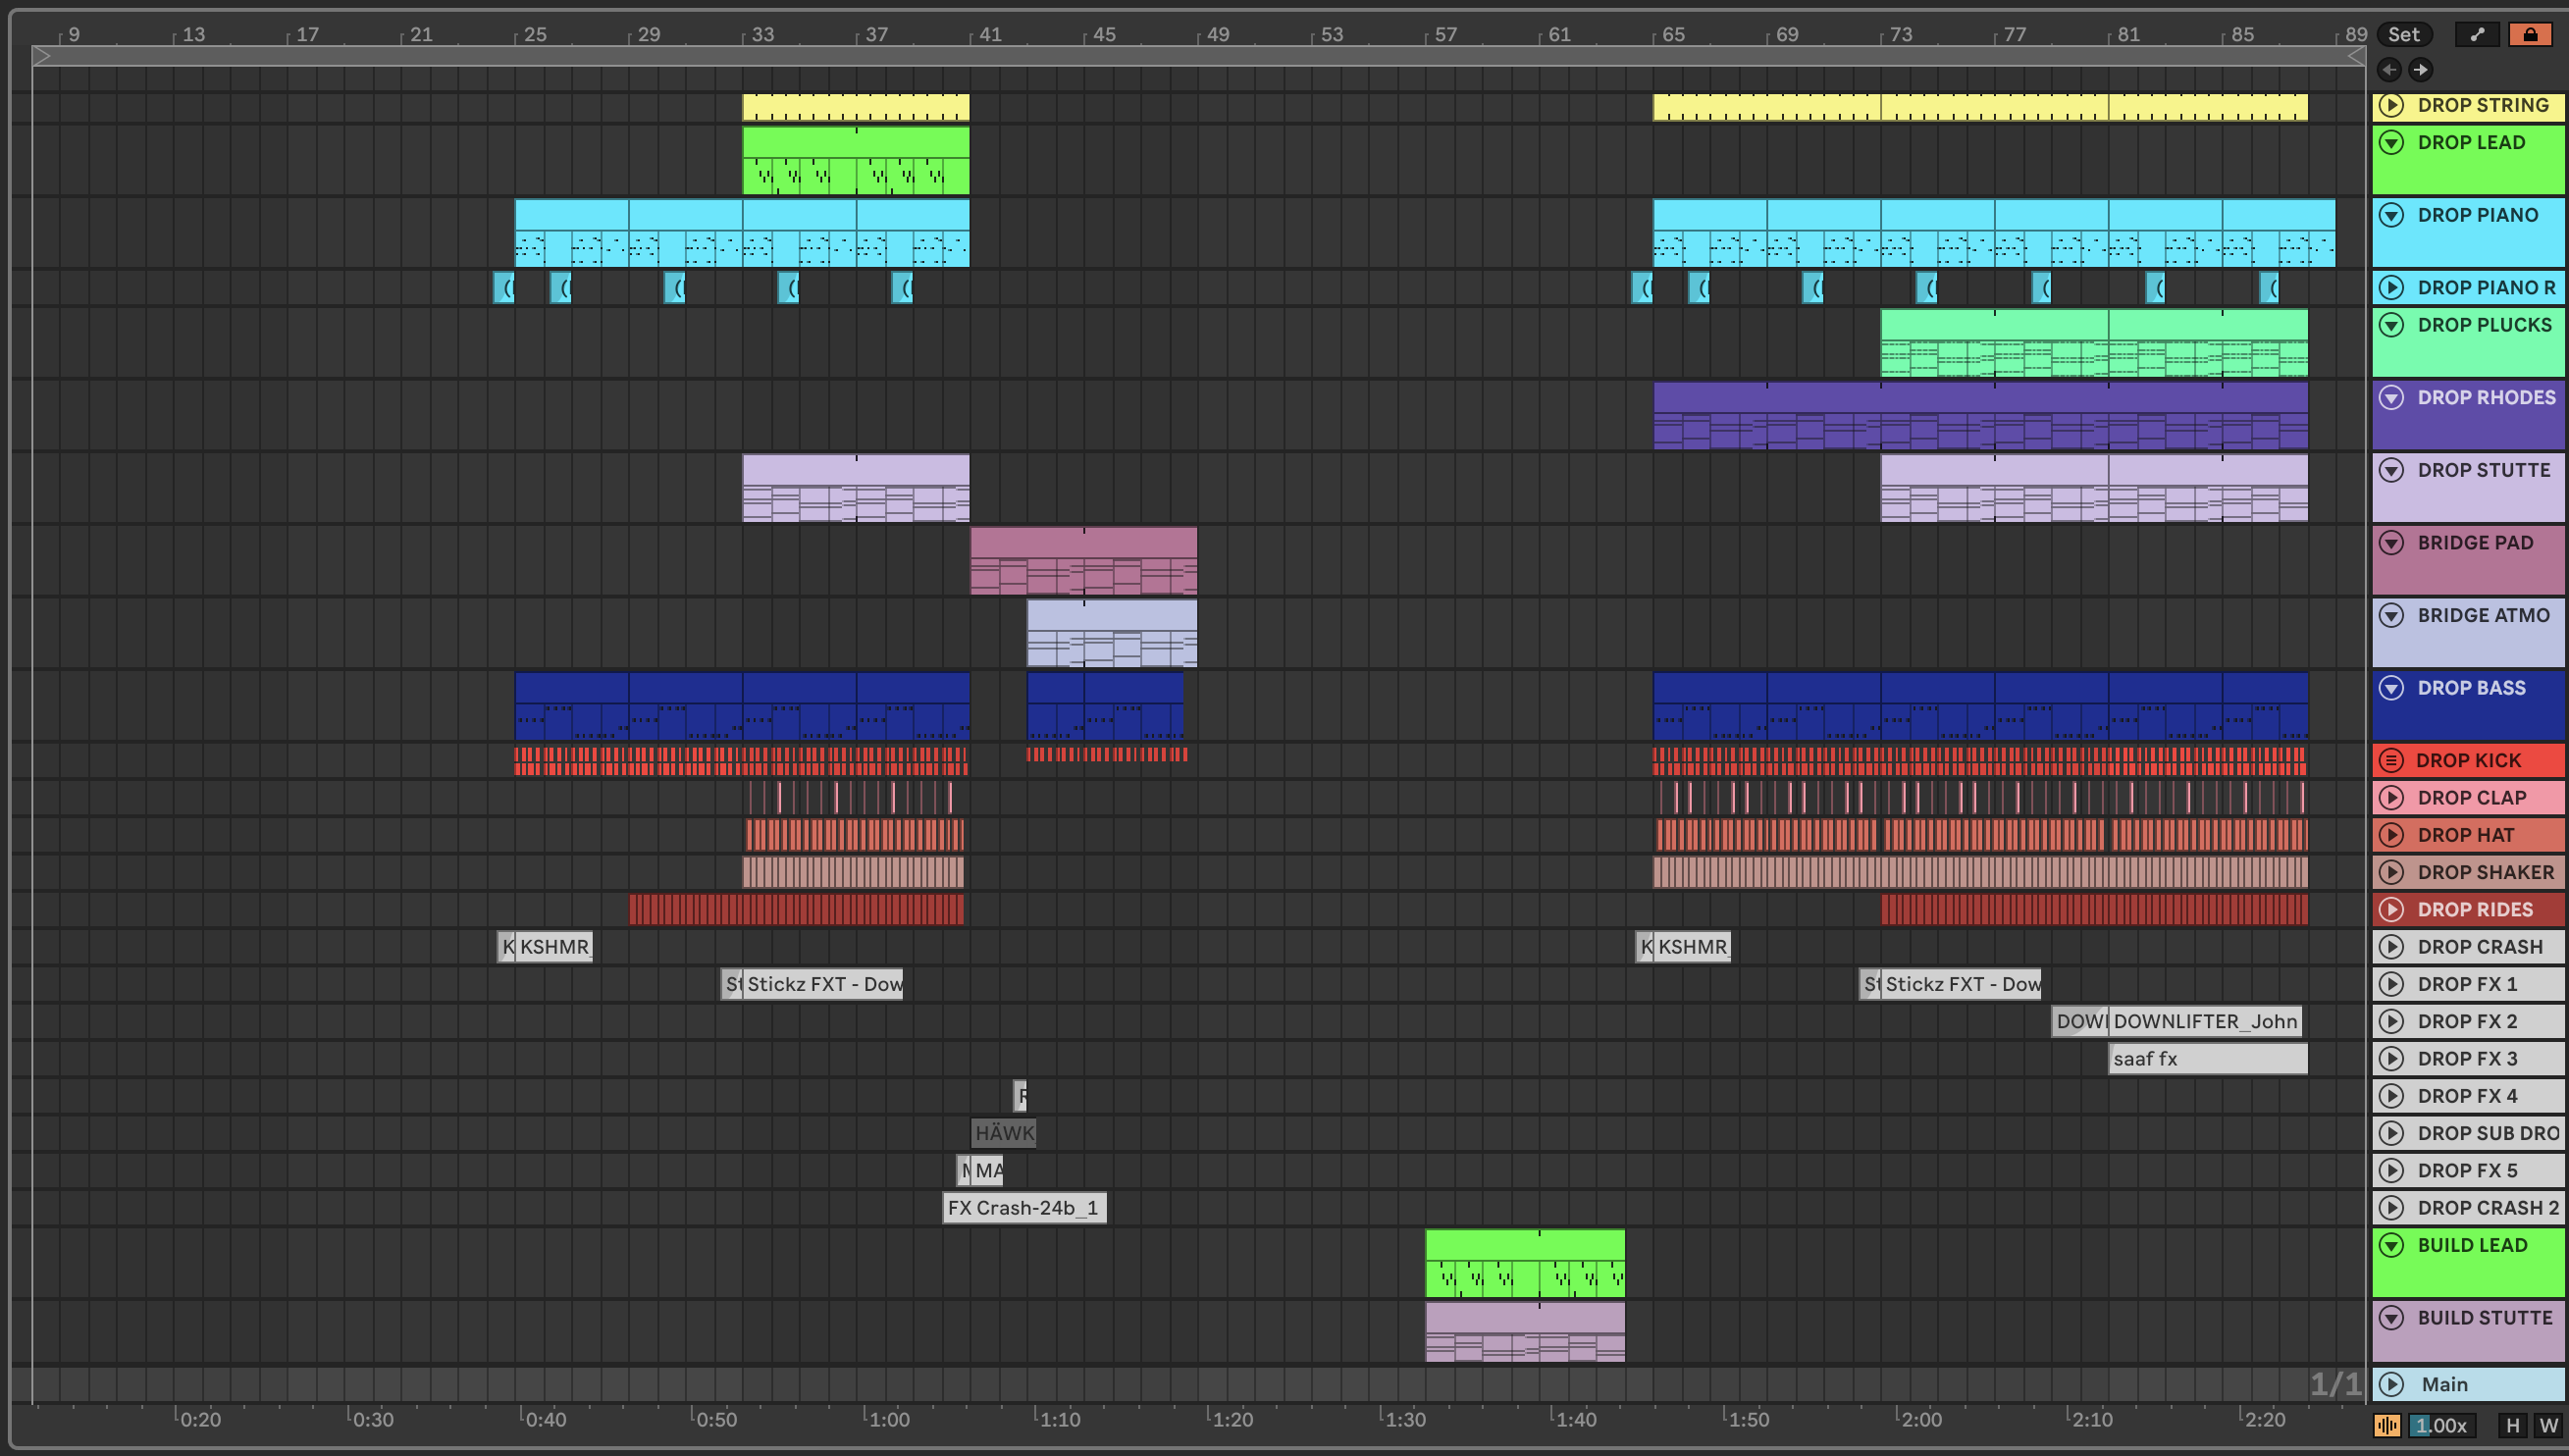Unfold the DROP CRASH track
The width and height of the screenshot is (2569, 1456).
pos(2391,947)
